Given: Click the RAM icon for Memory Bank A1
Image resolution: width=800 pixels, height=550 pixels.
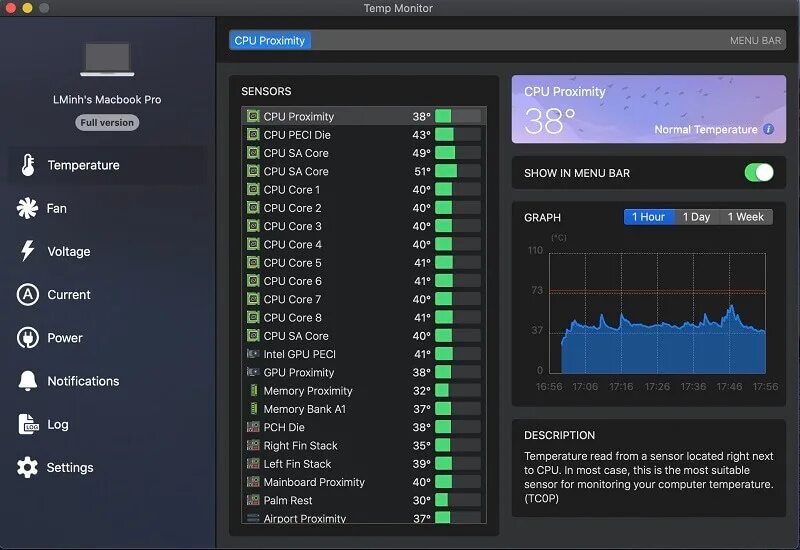Looking at the screenshot, I should pos(254,408).
